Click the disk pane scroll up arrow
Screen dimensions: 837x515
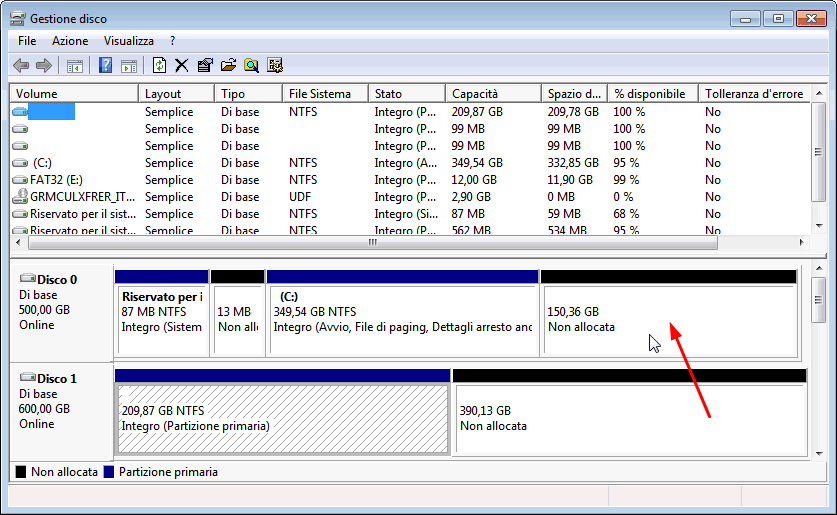(819, 268)
